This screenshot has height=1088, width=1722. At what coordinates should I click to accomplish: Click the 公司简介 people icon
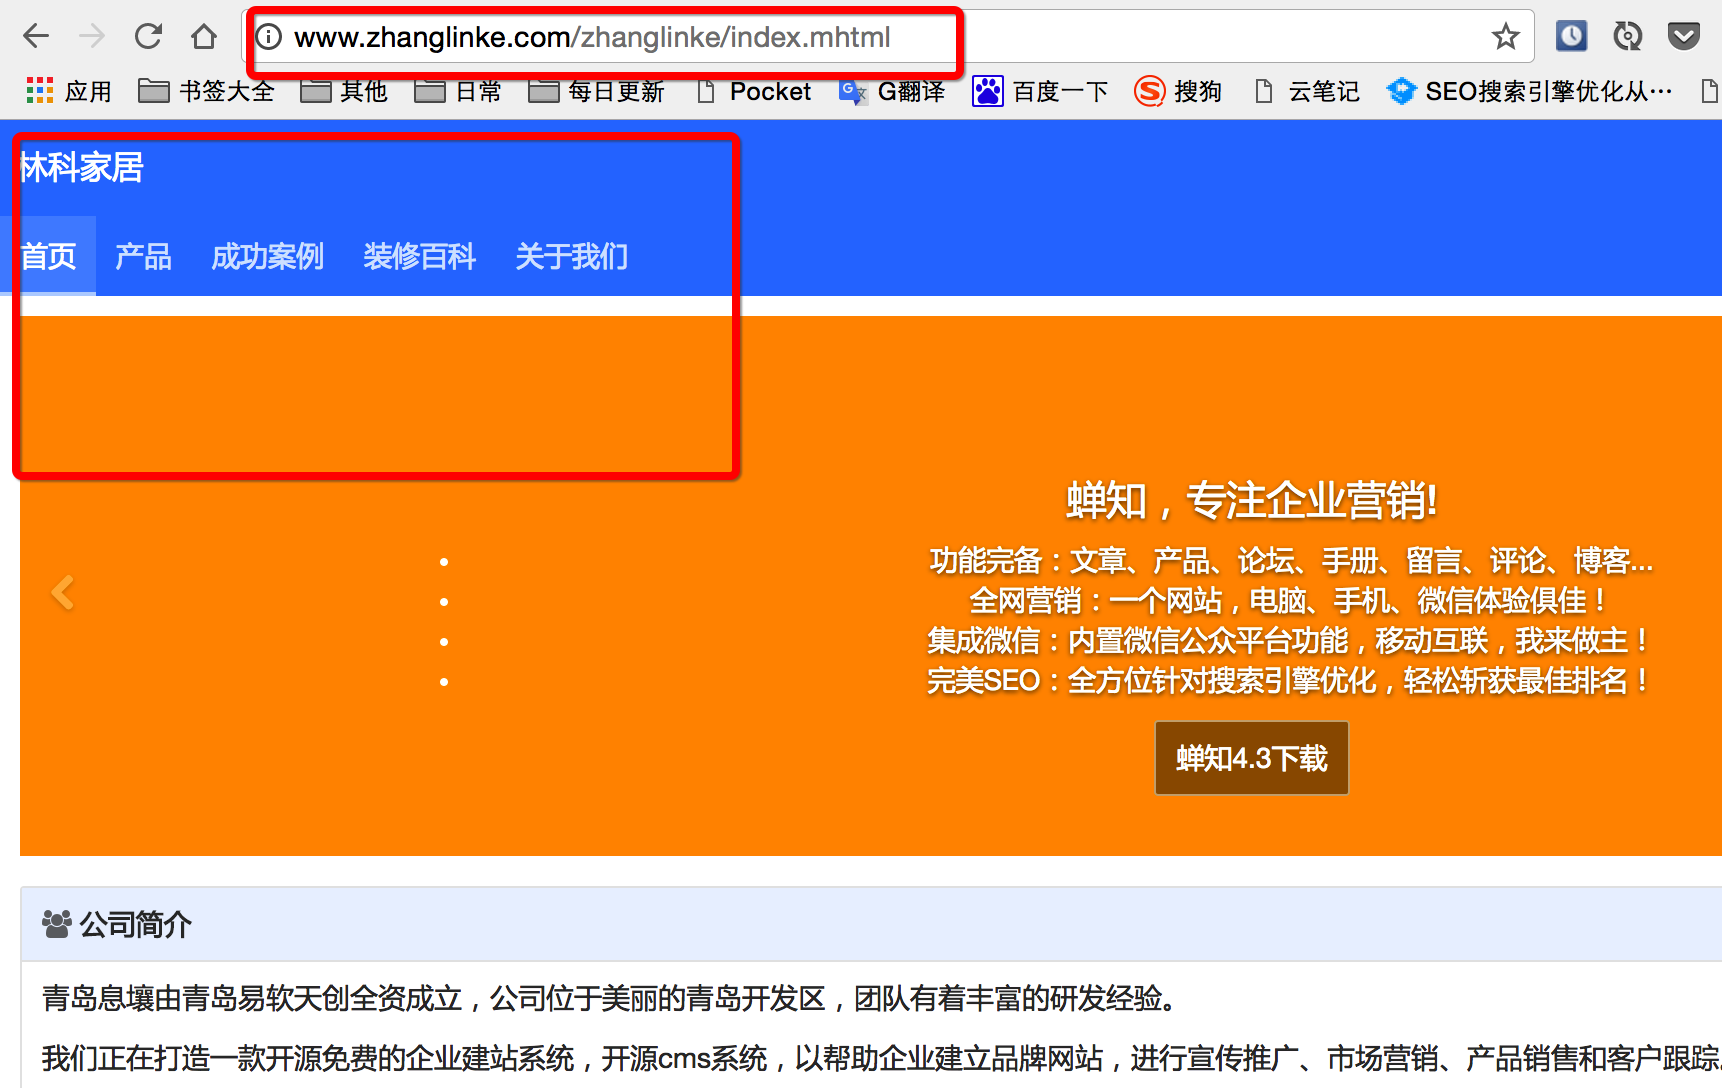coord(57,924)
